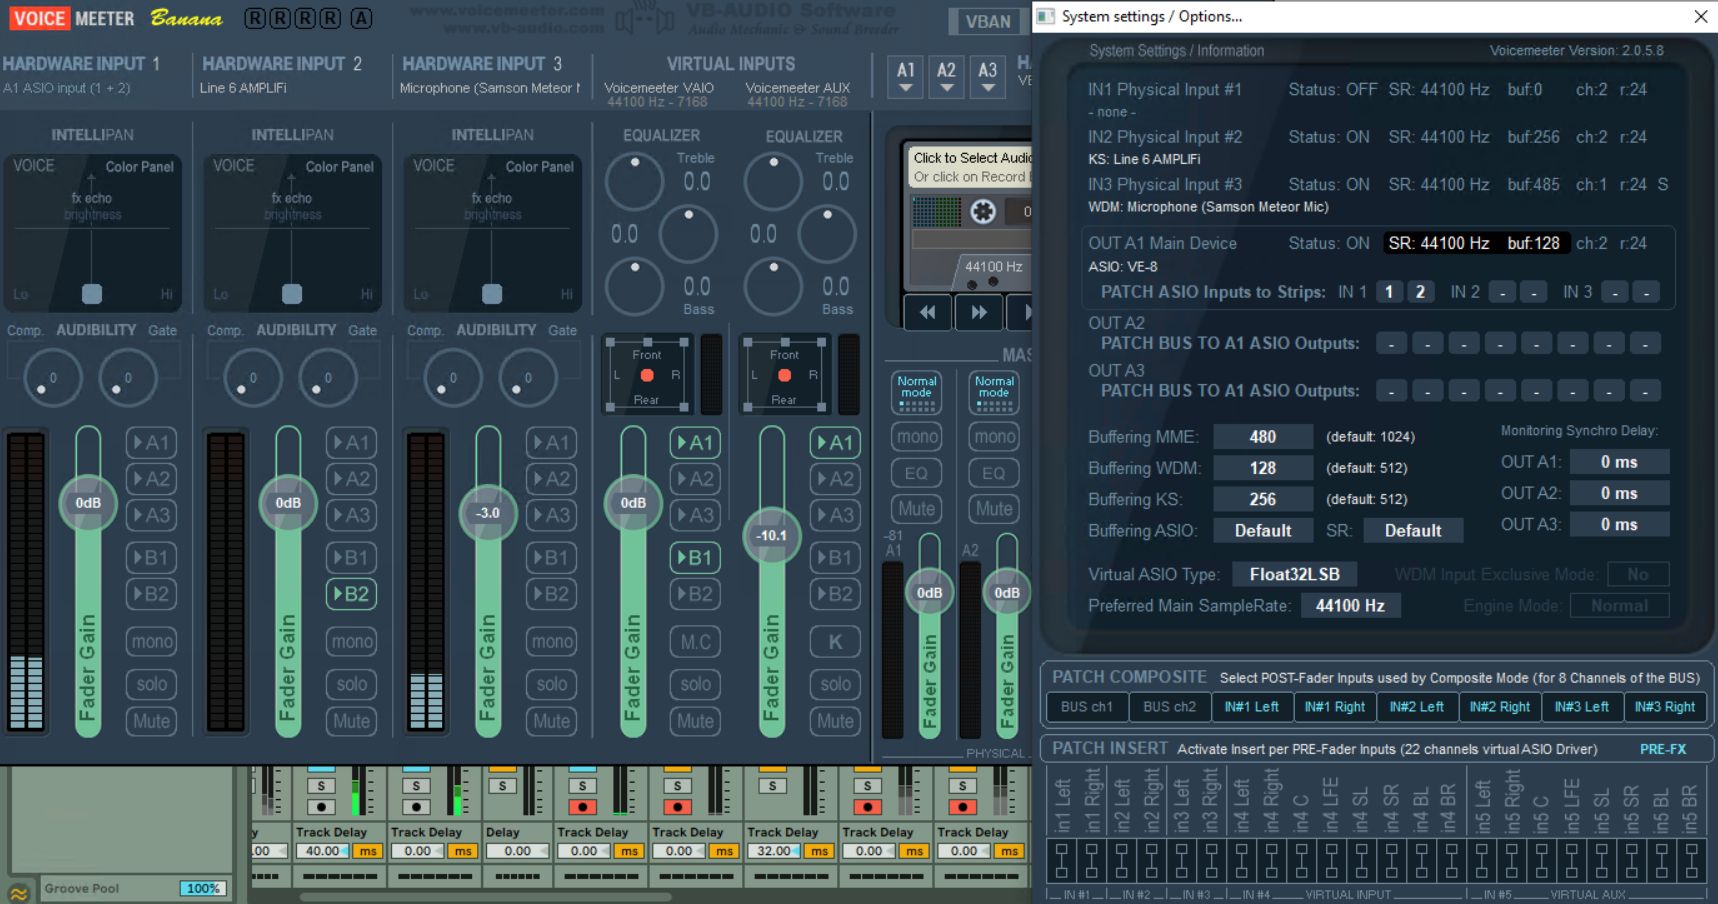Click master A1 fader knob
This screenshot has height=904, width=1718.
click(x=929, y=592)
